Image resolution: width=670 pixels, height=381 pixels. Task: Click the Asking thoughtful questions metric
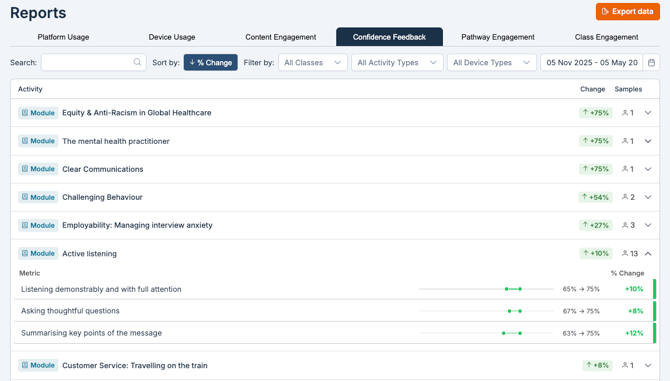point(70,311)
